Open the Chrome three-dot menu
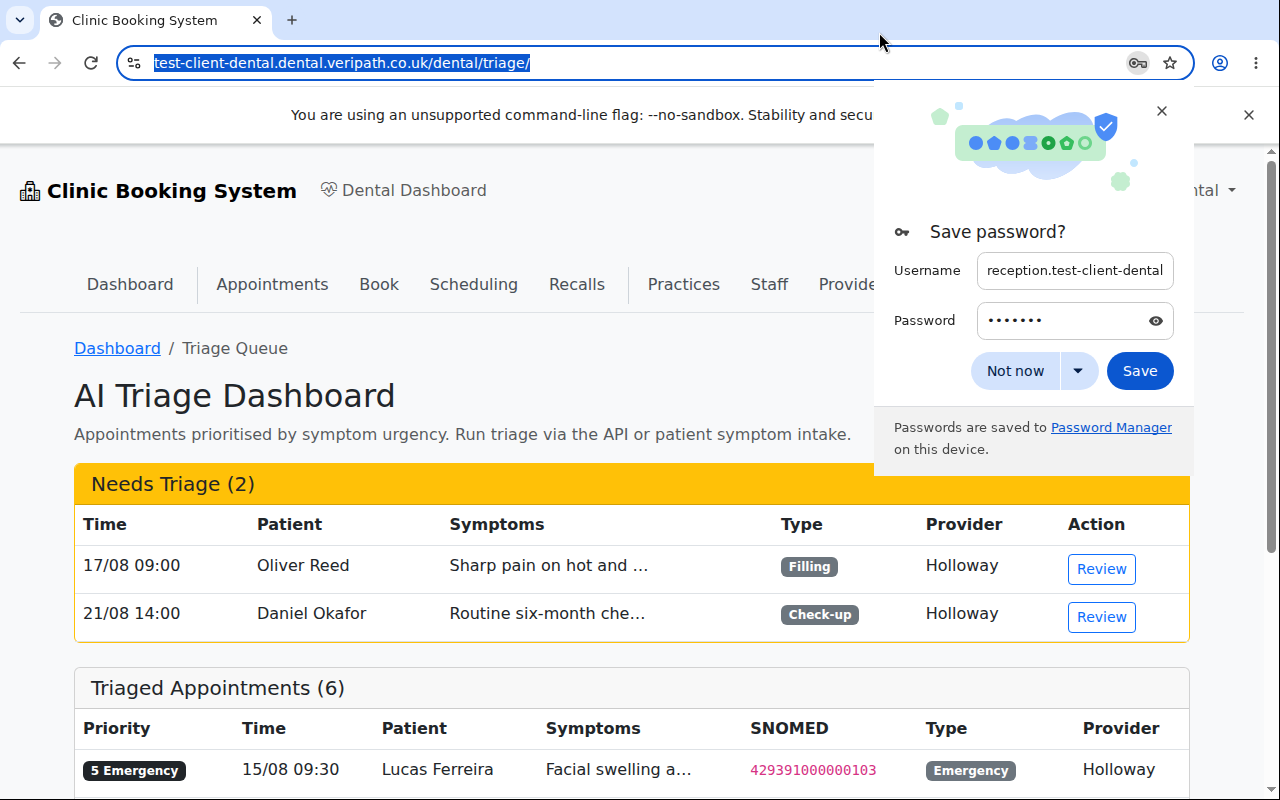1280x800 pixels. coord(1256,63)
